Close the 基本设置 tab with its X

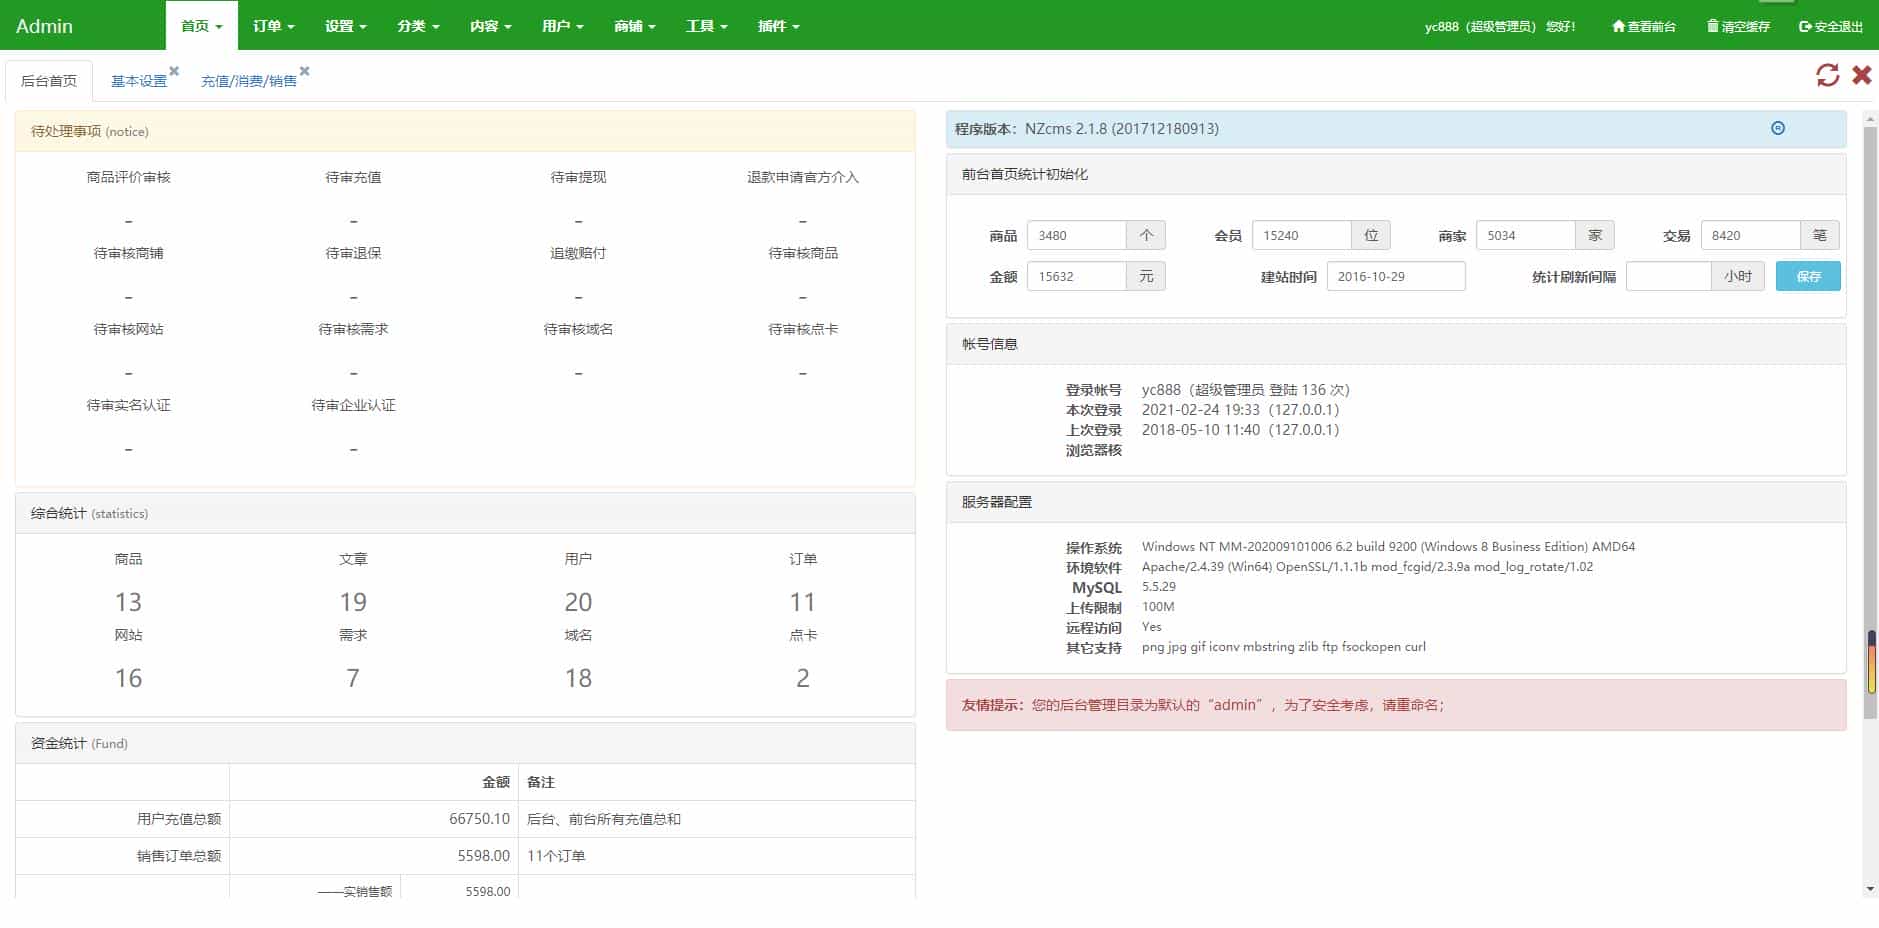(x=175, y=70)
